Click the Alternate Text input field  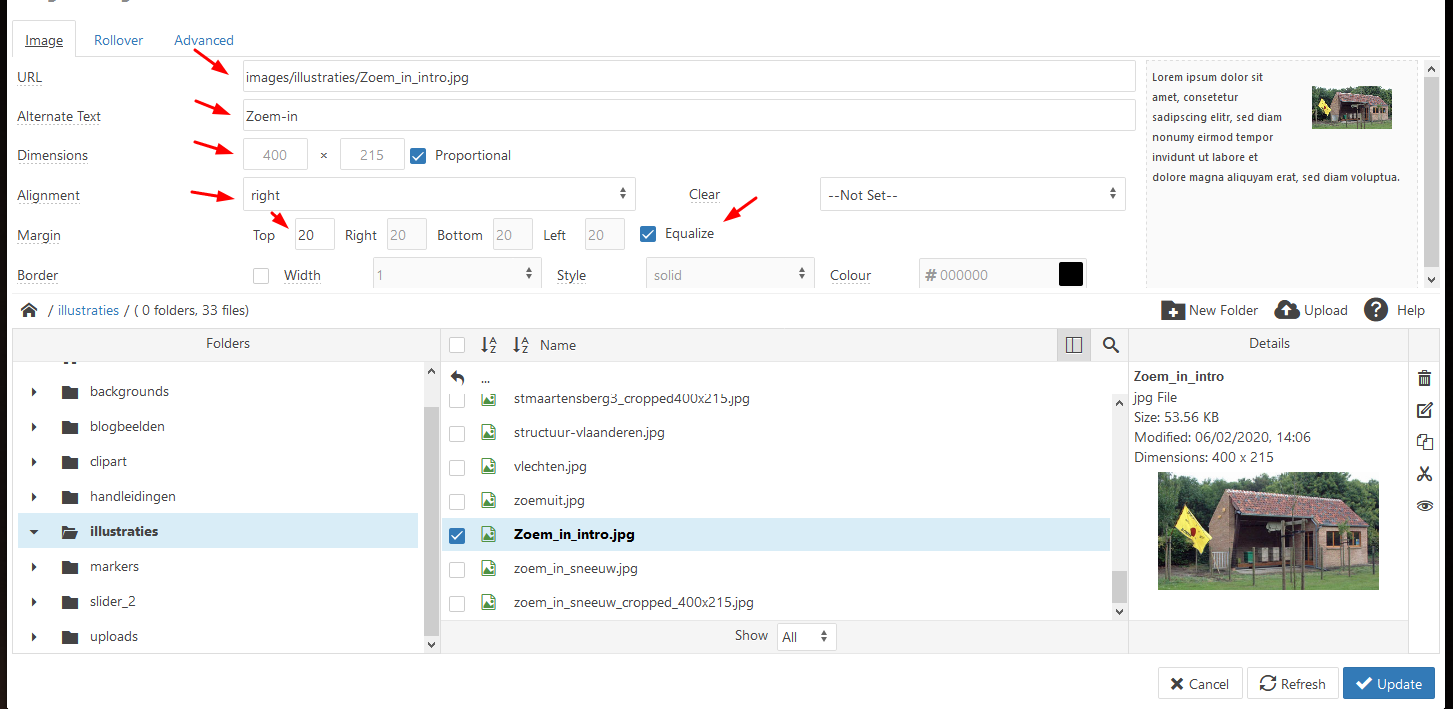(x=688, y=116)
